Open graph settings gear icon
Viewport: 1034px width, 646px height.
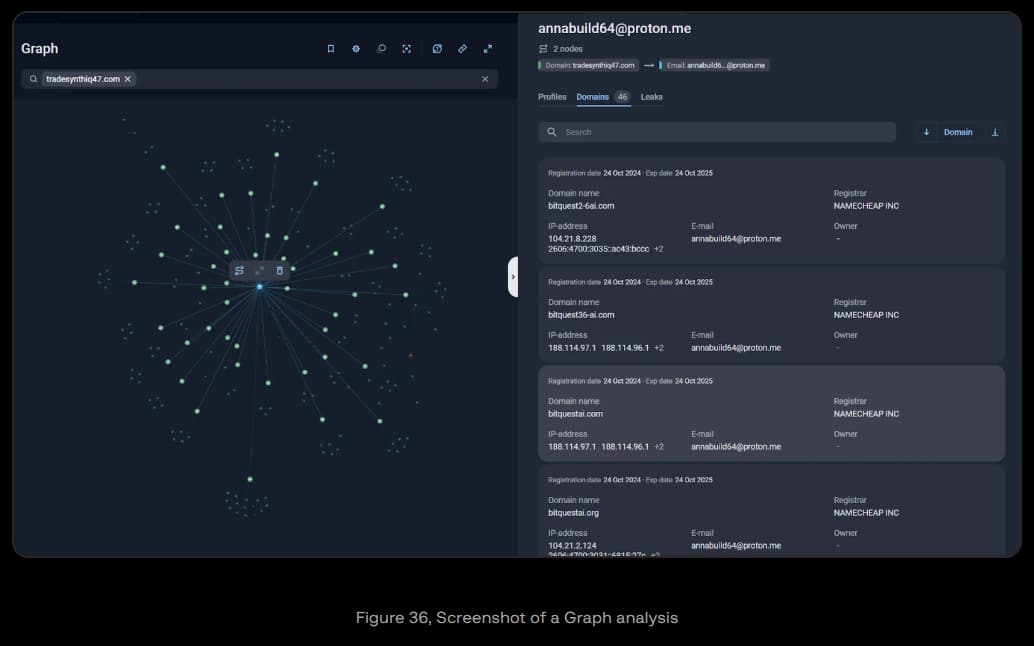point(356,48)
